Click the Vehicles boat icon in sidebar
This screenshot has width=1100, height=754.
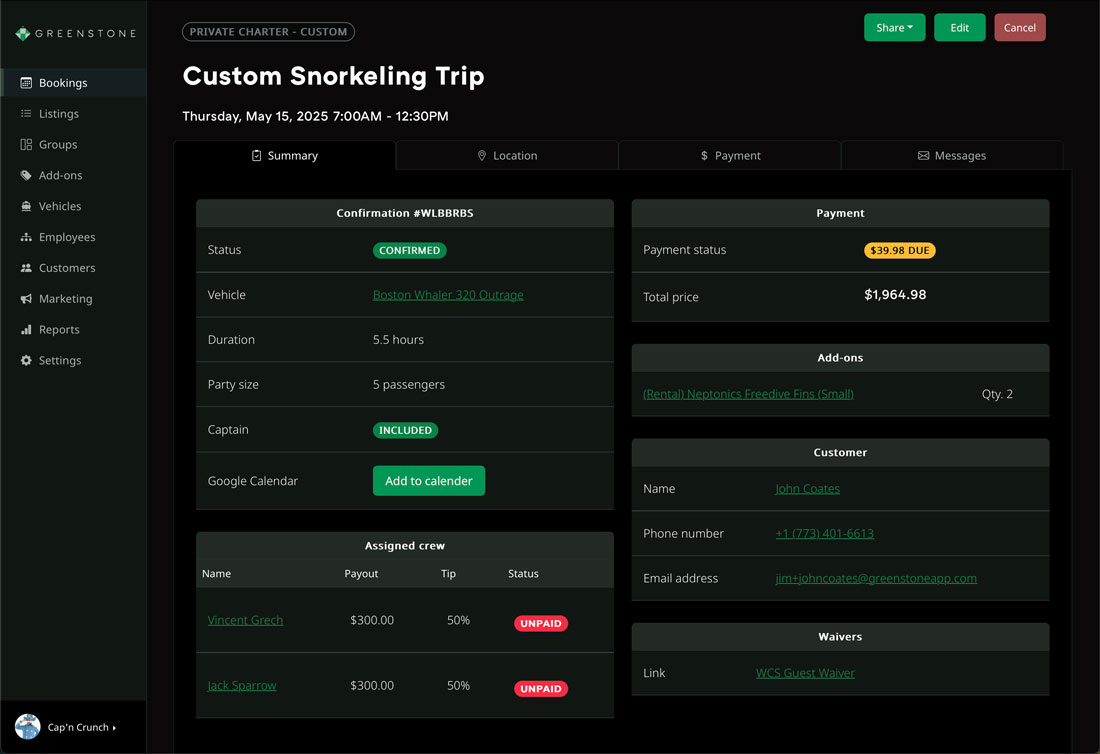pos(26,206)
